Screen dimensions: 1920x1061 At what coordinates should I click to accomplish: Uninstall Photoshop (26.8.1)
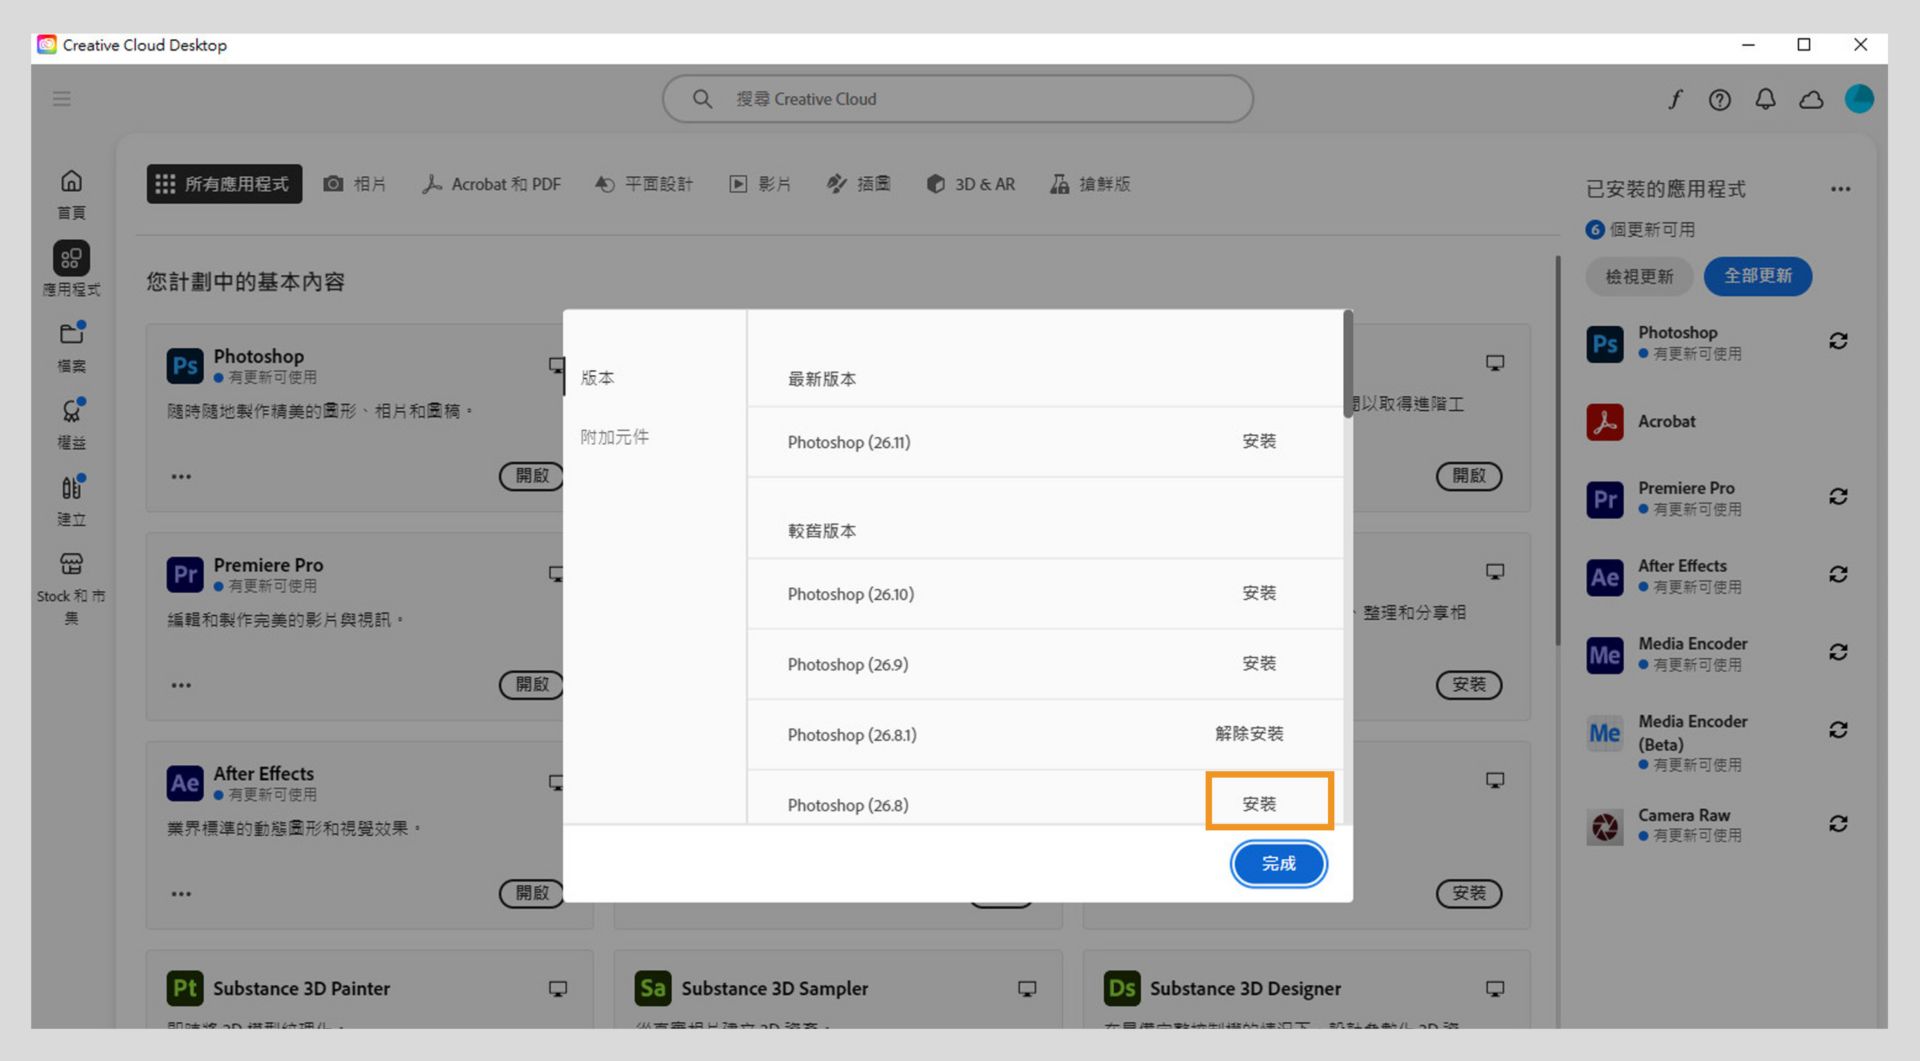coord(1249,734)
